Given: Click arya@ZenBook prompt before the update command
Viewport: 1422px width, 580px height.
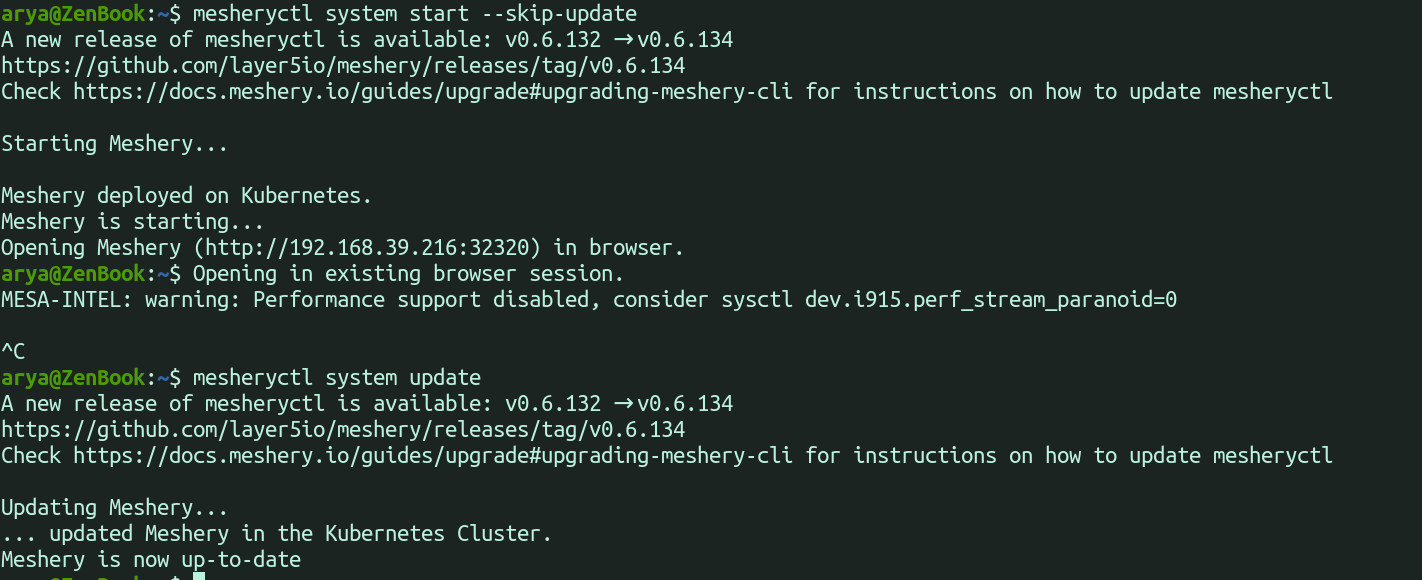Looking at the screenshot, I should (73, 378).
